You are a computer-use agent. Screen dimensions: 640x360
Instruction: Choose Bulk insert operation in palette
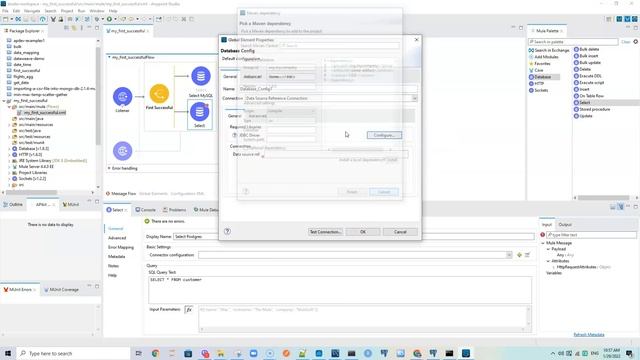tap(586, 56)
